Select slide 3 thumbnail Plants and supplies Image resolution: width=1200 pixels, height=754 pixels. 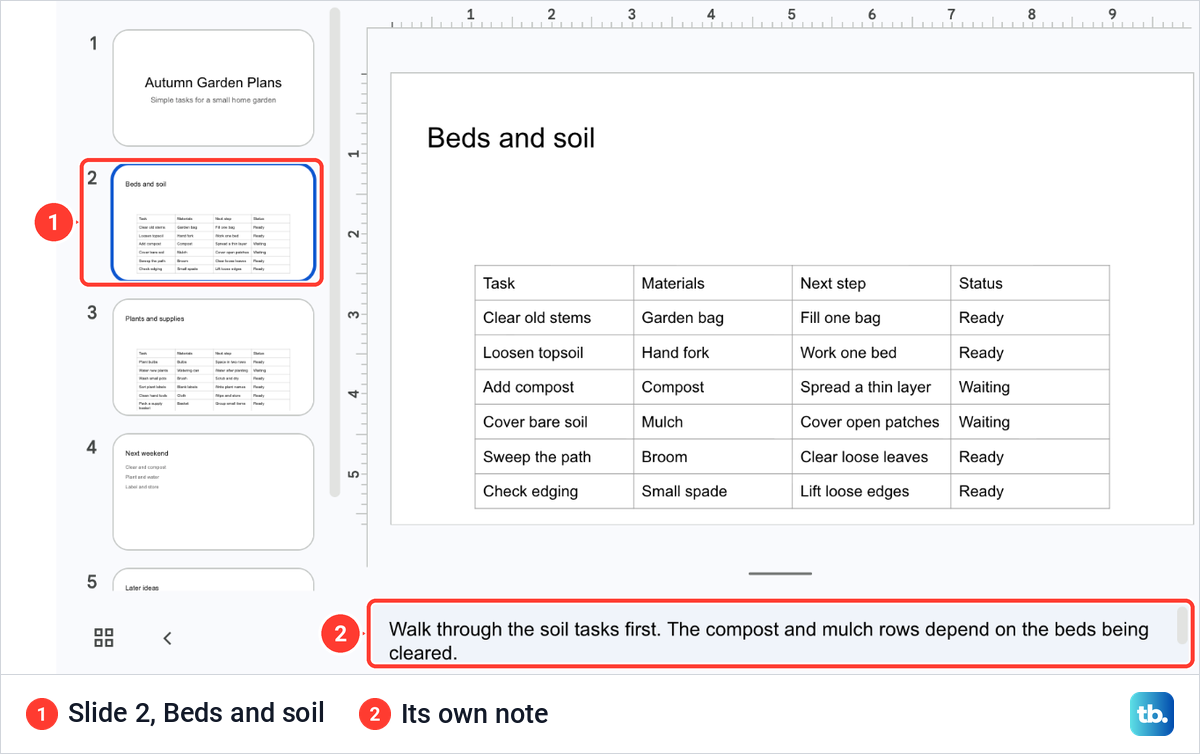click(213, 357)
